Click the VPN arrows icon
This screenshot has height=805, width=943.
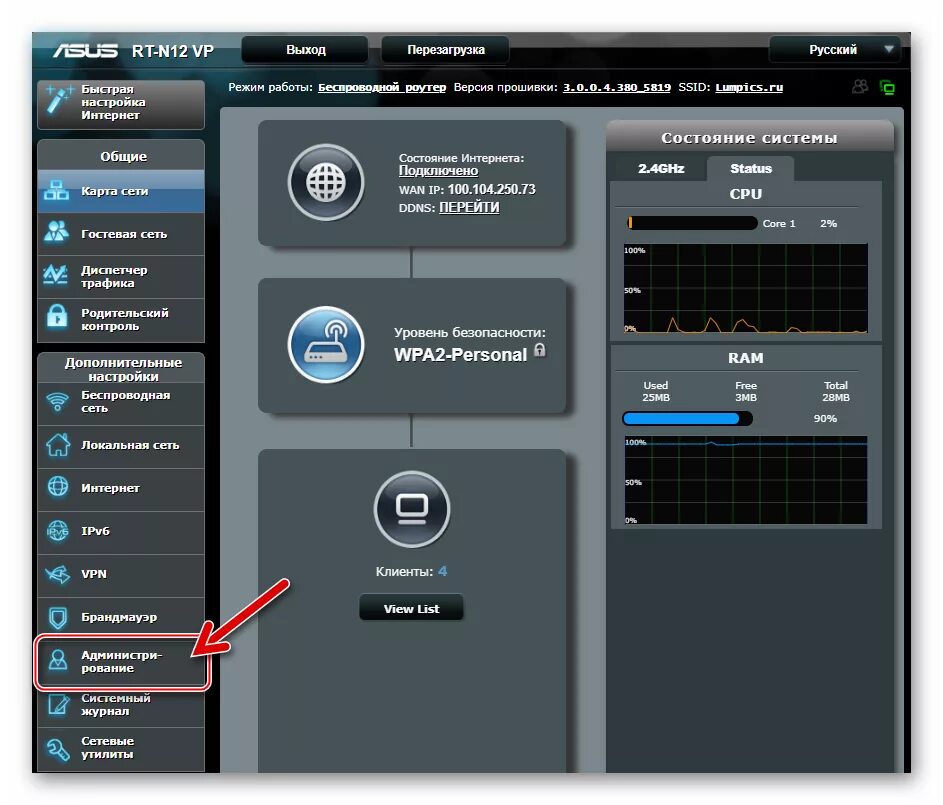click(58, 574)
